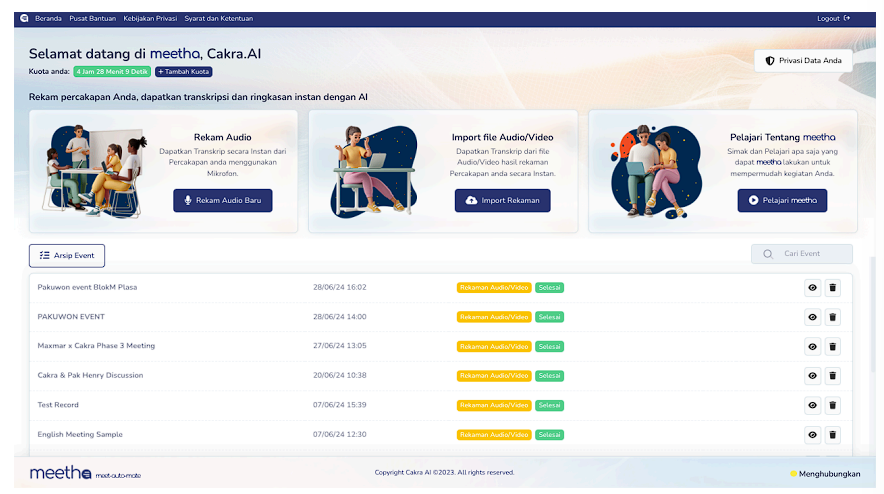Select Cakra & Pak Henry Discussion title

click(90, 375)
